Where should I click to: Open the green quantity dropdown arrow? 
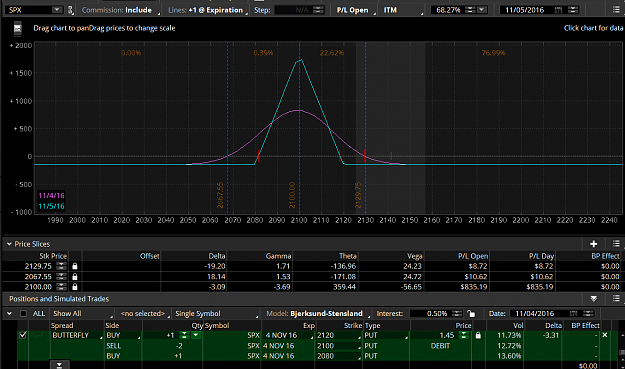(x=195, y=335)
